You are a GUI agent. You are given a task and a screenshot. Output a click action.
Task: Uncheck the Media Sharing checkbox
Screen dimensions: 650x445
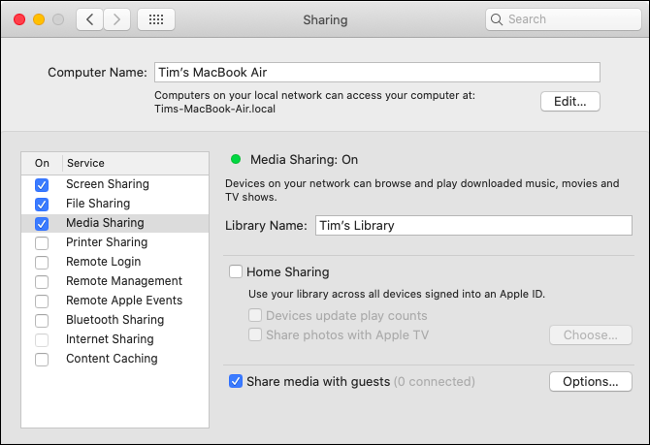[42, 224]
